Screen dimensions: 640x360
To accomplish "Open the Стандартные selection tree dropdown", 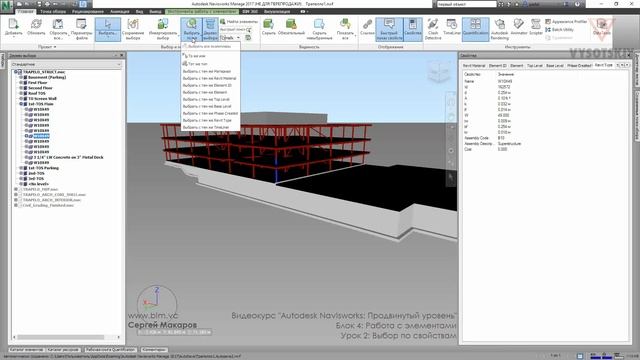I will 66,64.
